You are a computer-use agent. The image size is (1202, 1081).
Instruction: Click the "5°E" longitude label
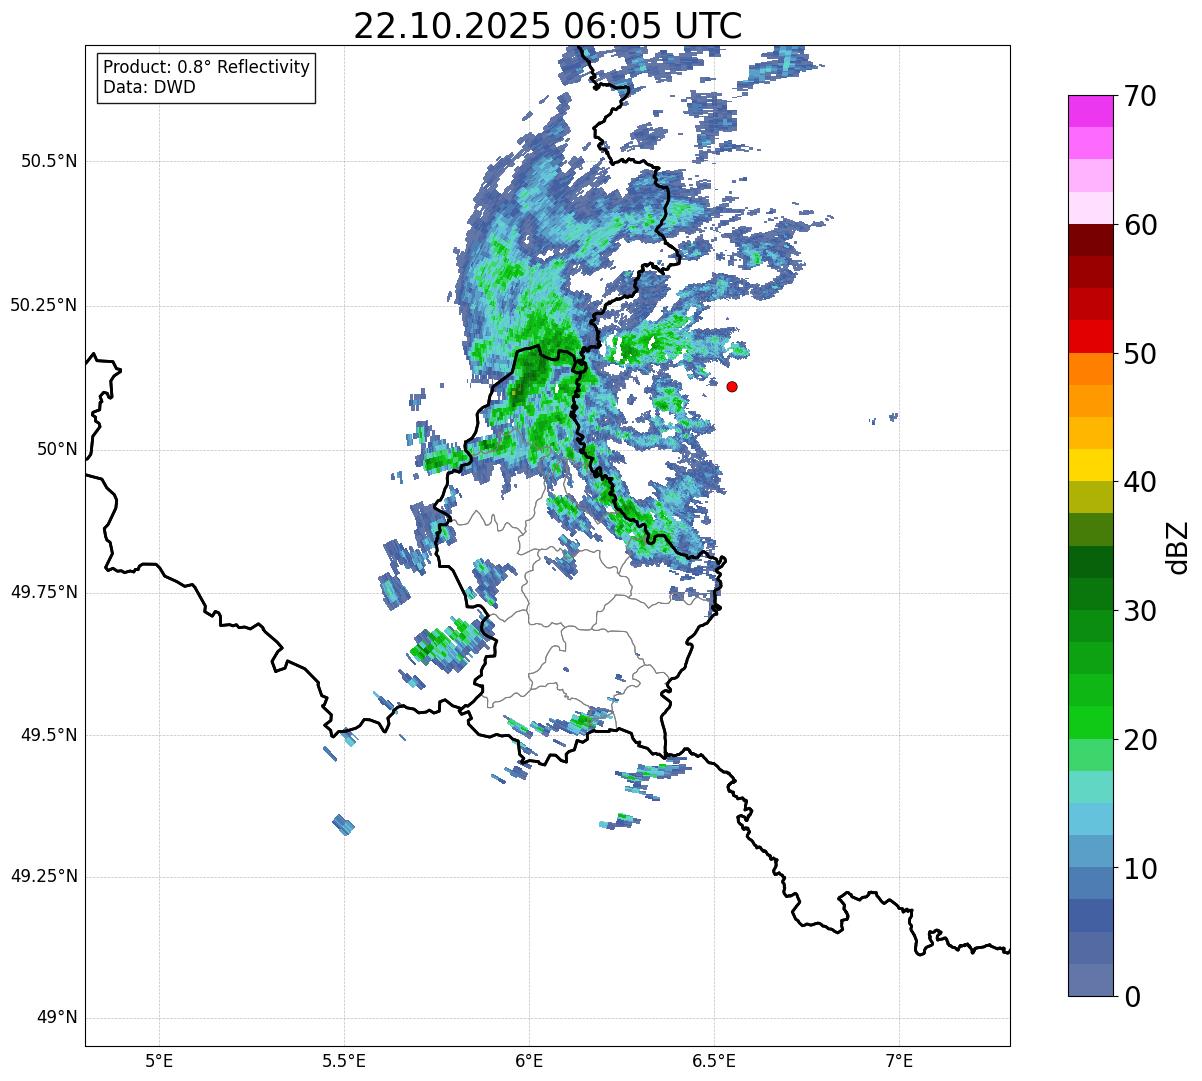coord(159,1061)
